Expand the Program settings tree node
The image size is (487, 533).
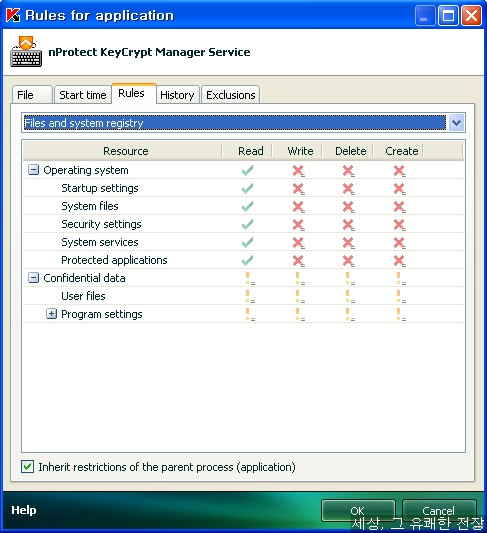pyautogui.click(x=51, y=314)
